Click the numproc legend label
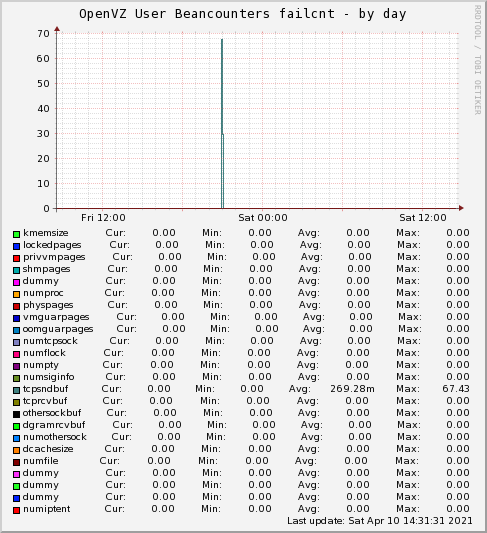Screen dimensions: 487x533 coord(43,293)
